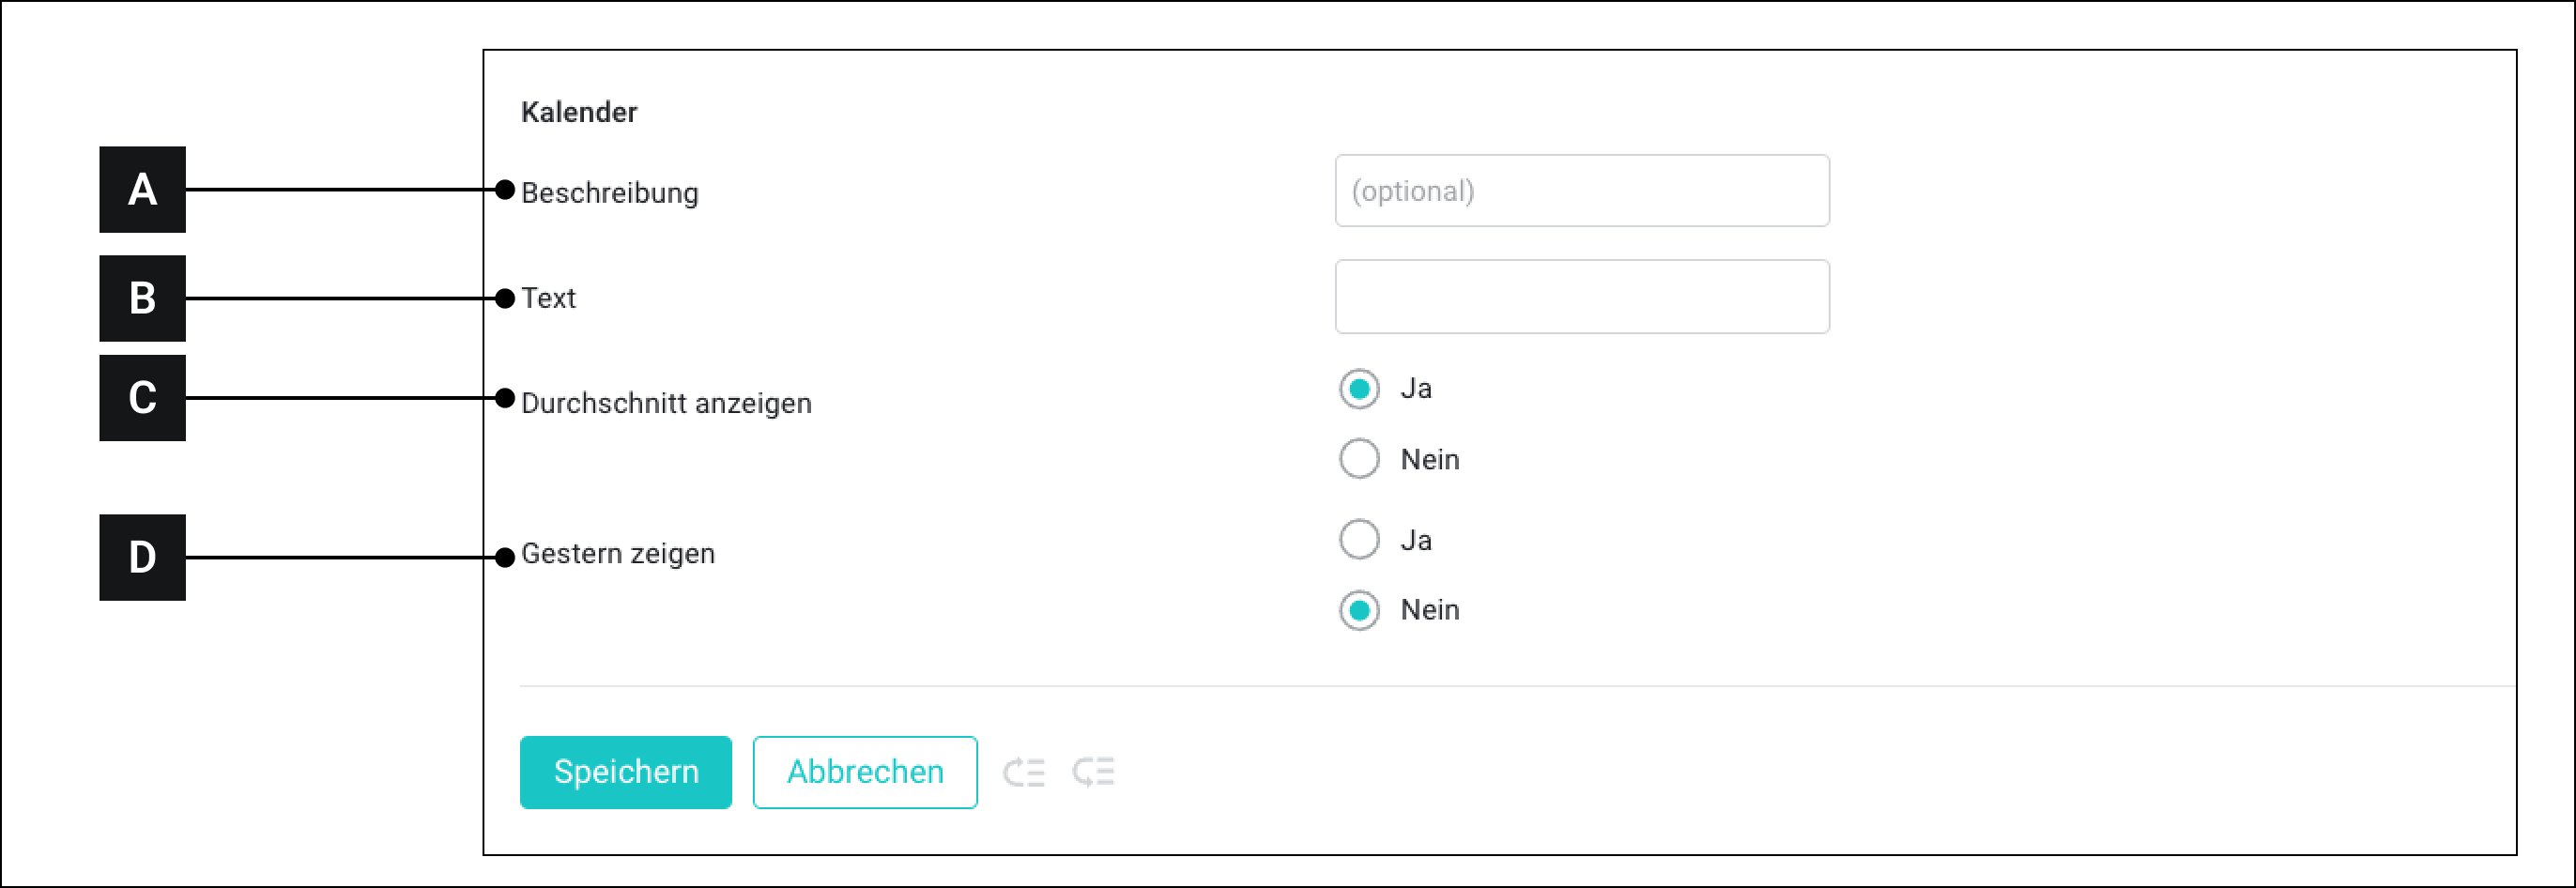This screenshot has width=2576, height=888.
Task: Click the Gestern zeigen label
Action: (x=618, y=554)
